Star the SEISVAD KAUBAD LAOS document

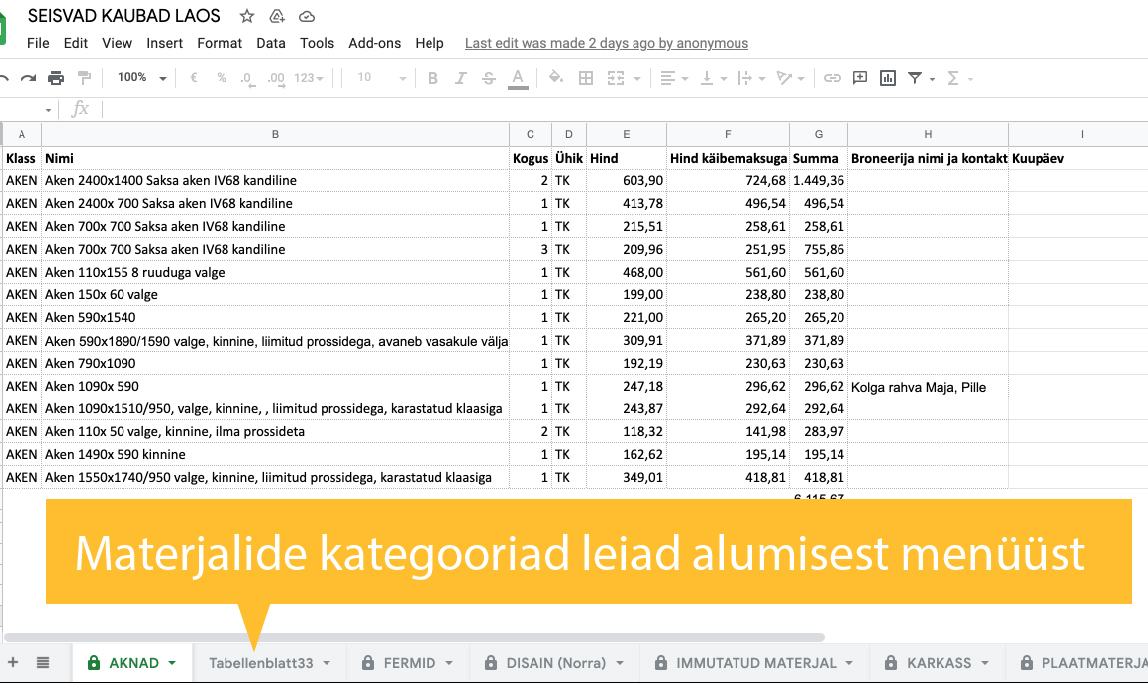pos(247,16)
